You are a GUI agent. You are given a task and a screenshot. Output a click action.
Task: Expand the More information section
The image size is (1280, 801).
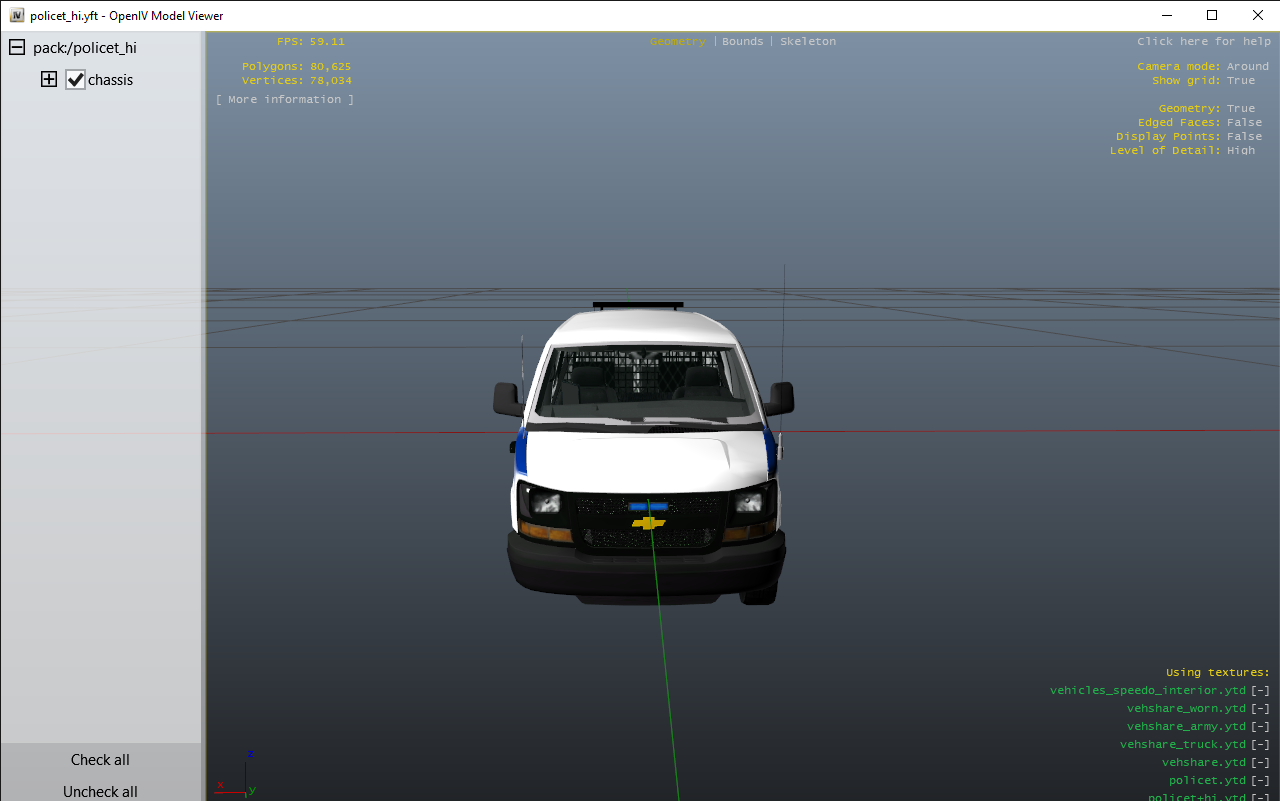point(285,100)
